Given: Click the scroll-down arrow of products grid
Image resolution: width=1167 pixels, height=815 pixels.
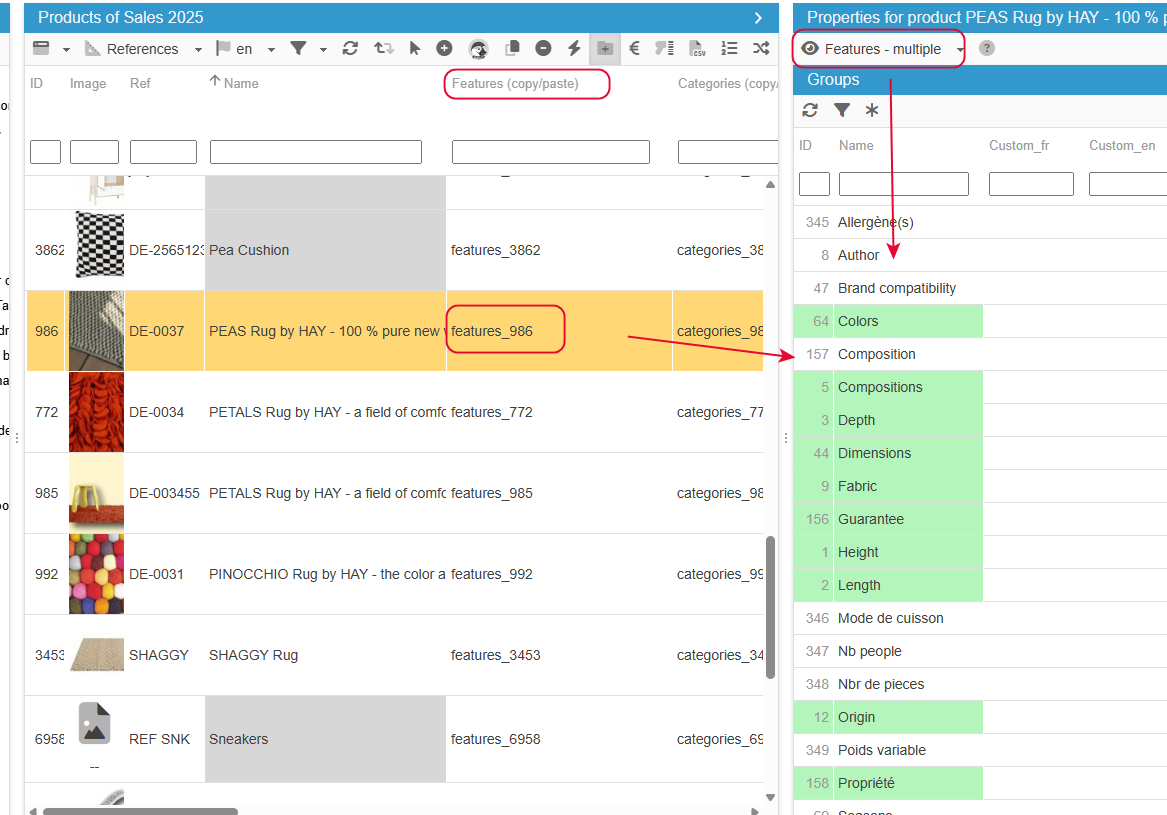Looking at the screenshot, I should pos(770,797).
